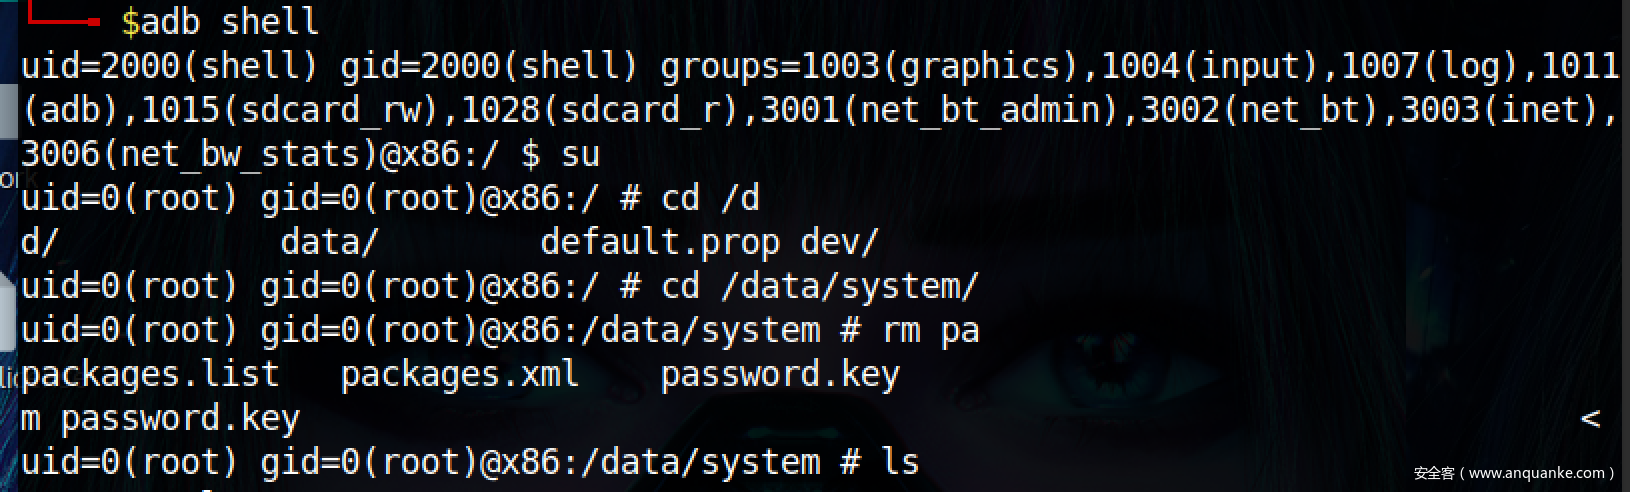Image resolution: width=1630 pixels, height=492 pixels.
Task: Click the 'su' command after the $ prompt
Action: tap(580, 154)
